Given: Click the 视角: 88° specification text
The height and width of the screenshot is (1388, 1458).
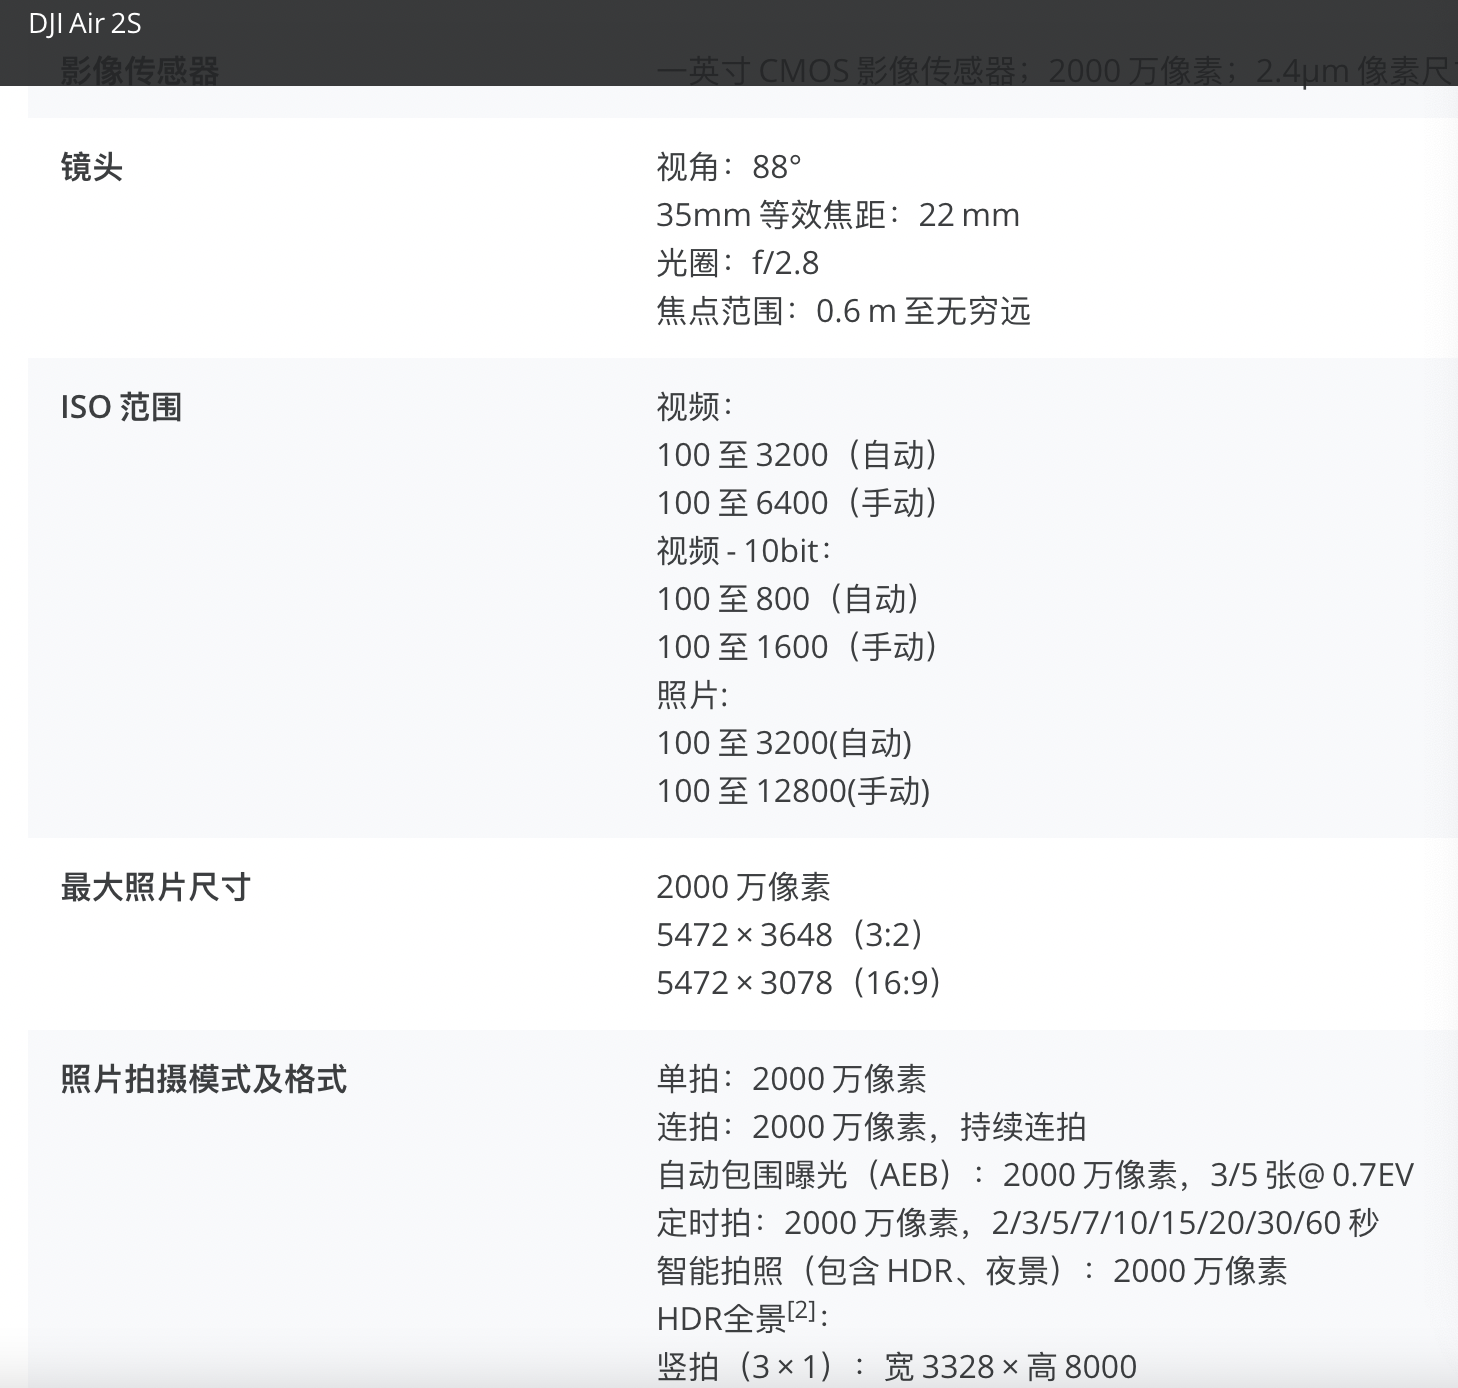Looking at the screenshot, I should (729, 167).
